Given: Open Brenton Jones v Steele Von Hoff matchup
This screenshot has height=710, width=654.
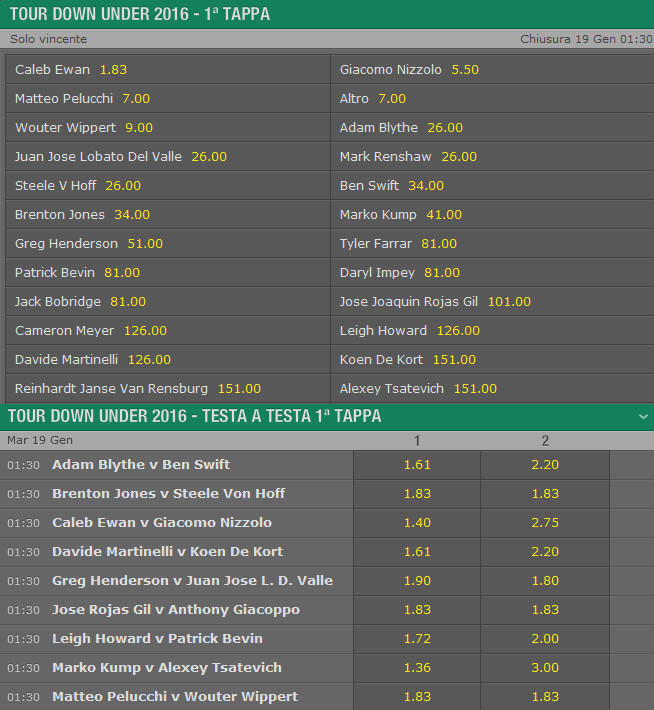Looking at the screenshot, I should pos(168,494).
